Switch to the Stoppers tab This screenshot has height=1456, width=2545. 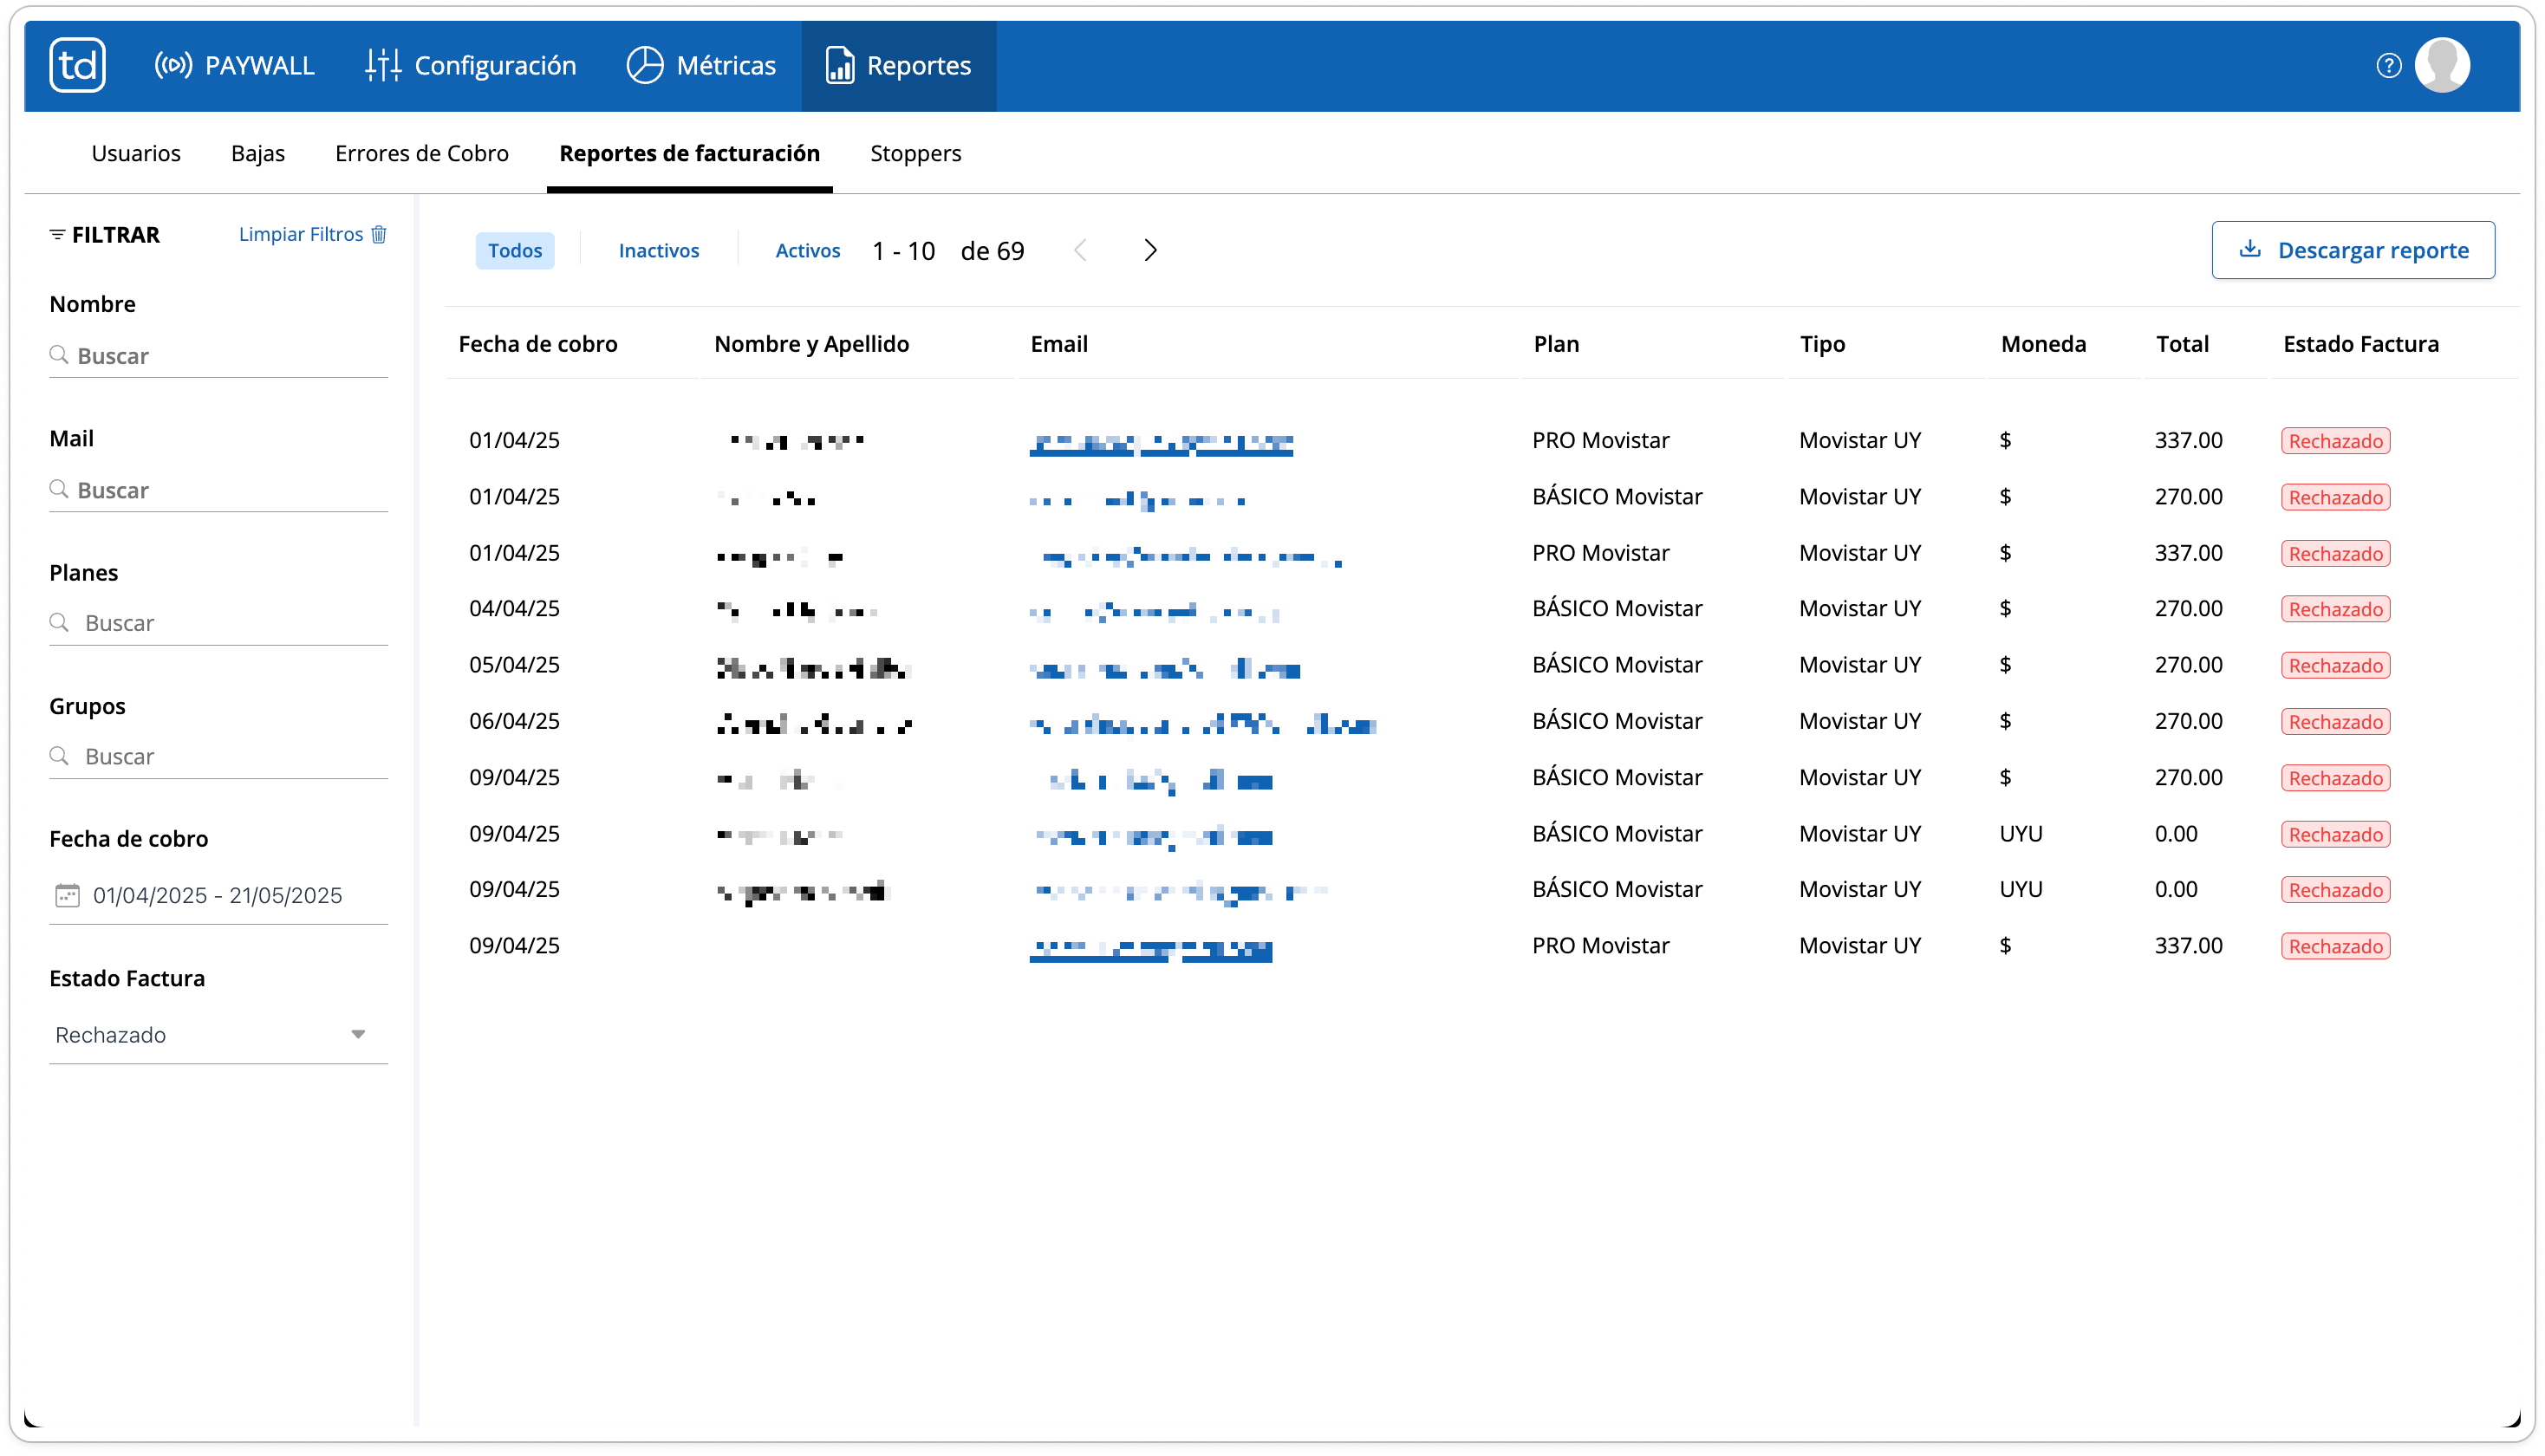click(915, 153)
